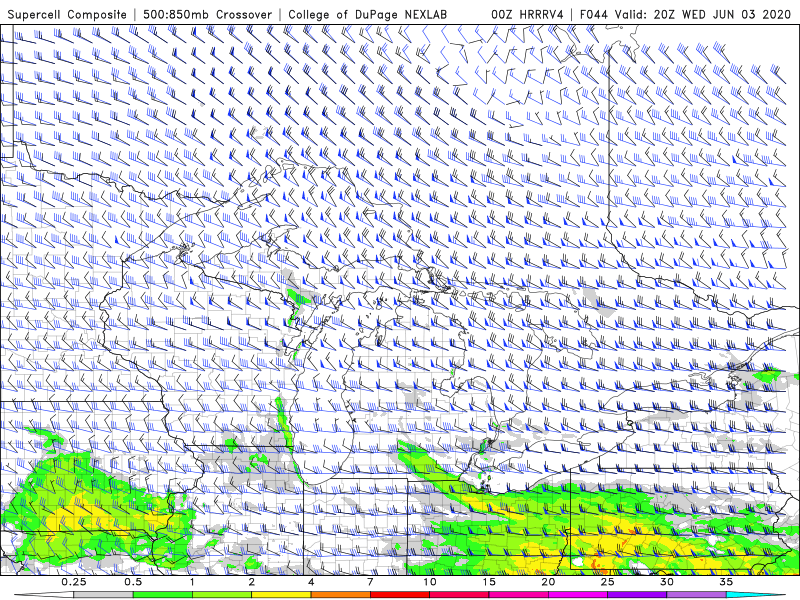Click the "25" legend value
Viewport: 800px width, 600px height.
608,582
